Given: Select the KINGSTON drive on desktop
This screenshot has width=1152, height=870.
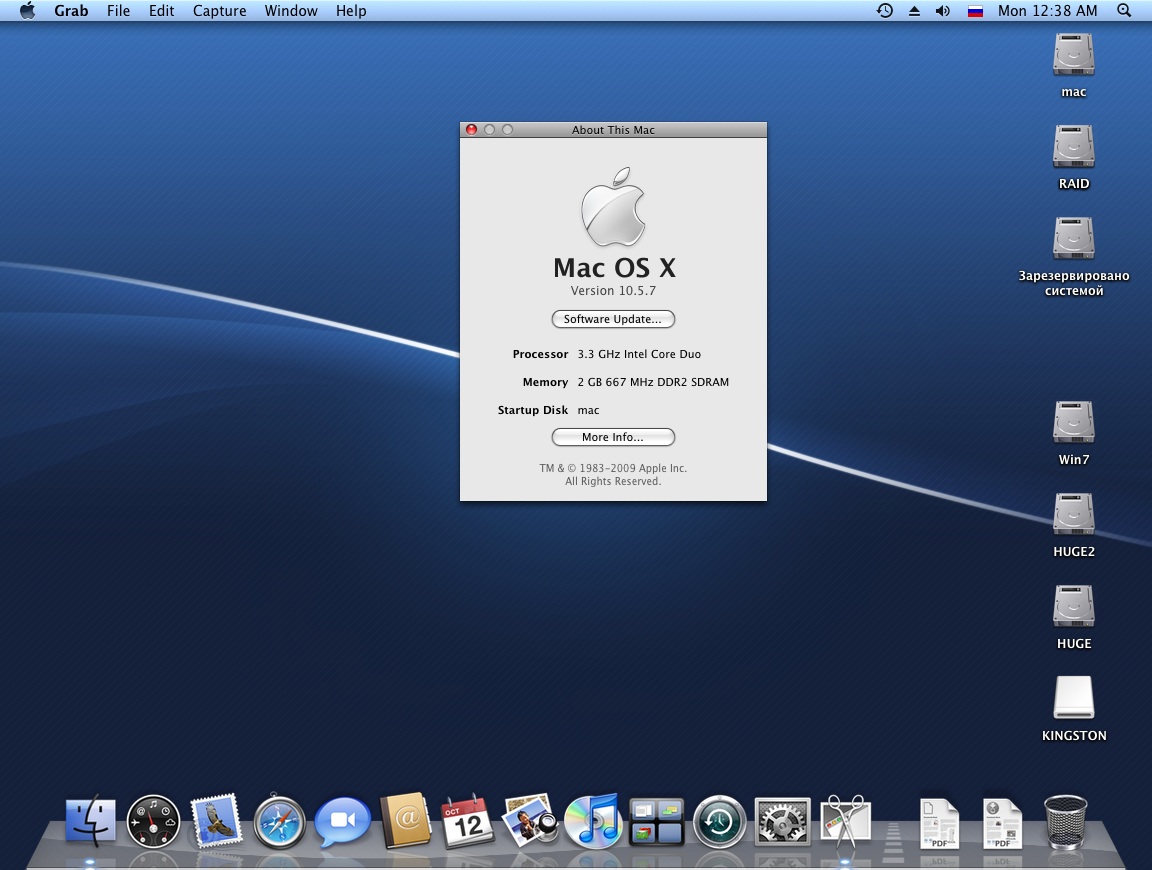Looking at the screenshot, I should click(x=1074, y=699).
